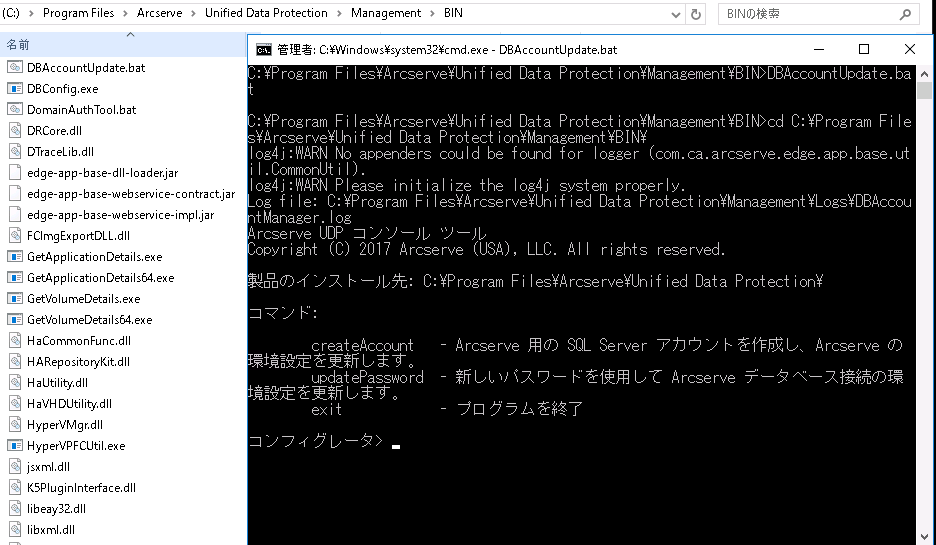The height and width of the screenshot is (545, 936).
Task: Click the FCImgExportDLL.dll file icon
Action: [x=15, y=235]
